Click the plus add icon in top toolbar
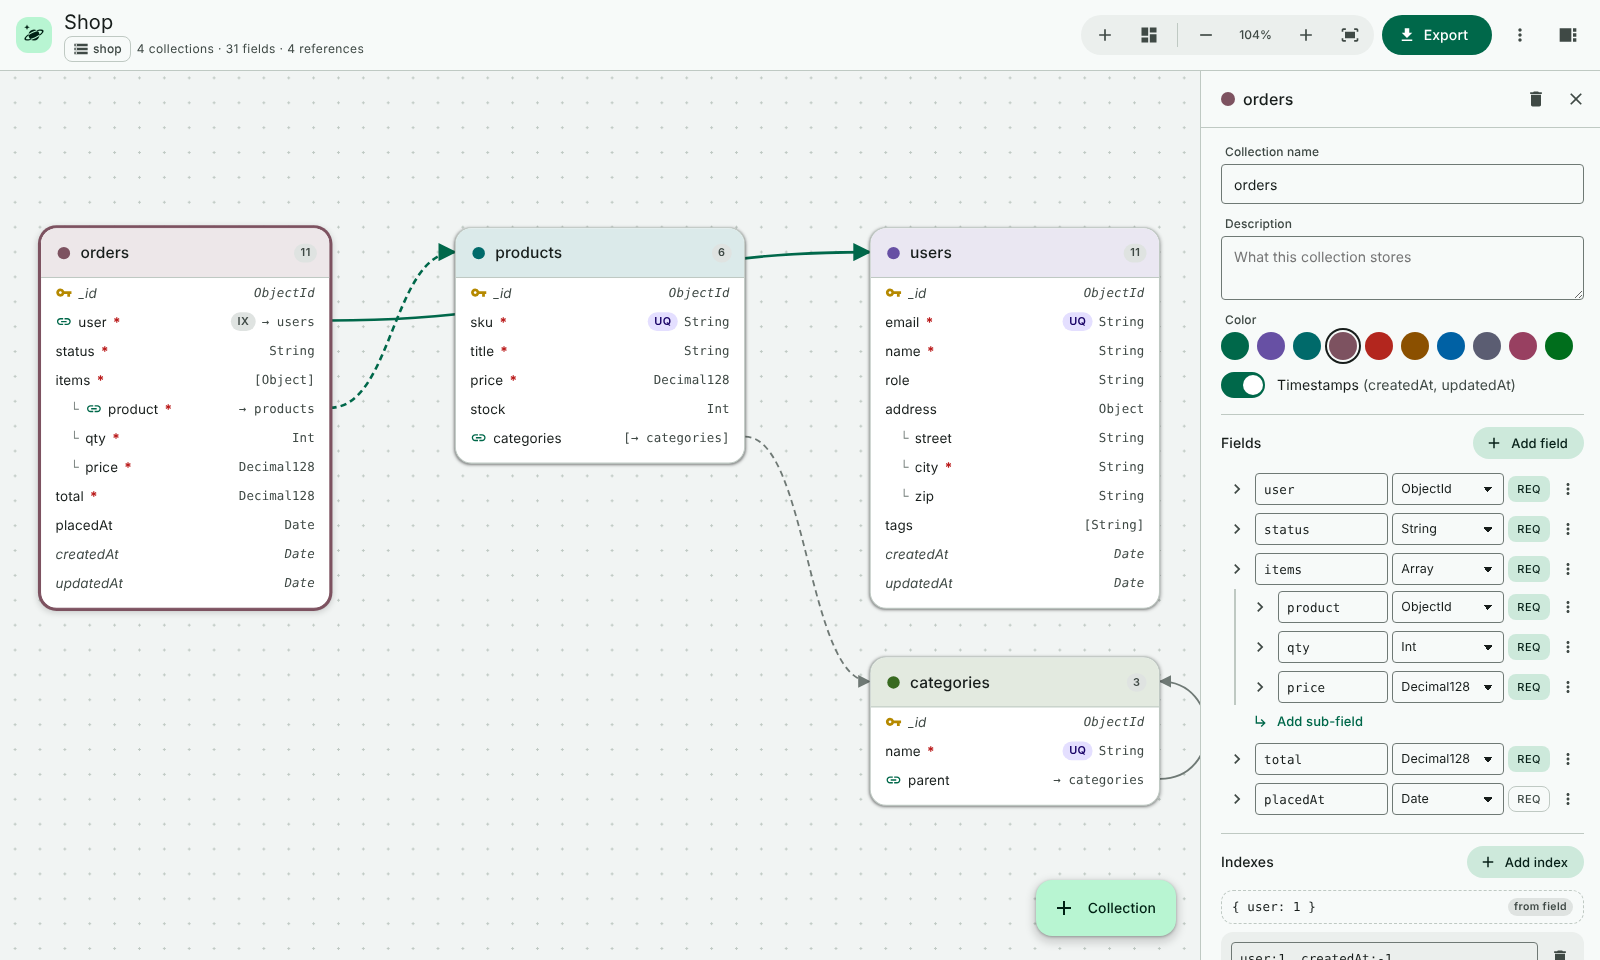The height and width of the screenshot is (960, 1600). (1105, 35)
